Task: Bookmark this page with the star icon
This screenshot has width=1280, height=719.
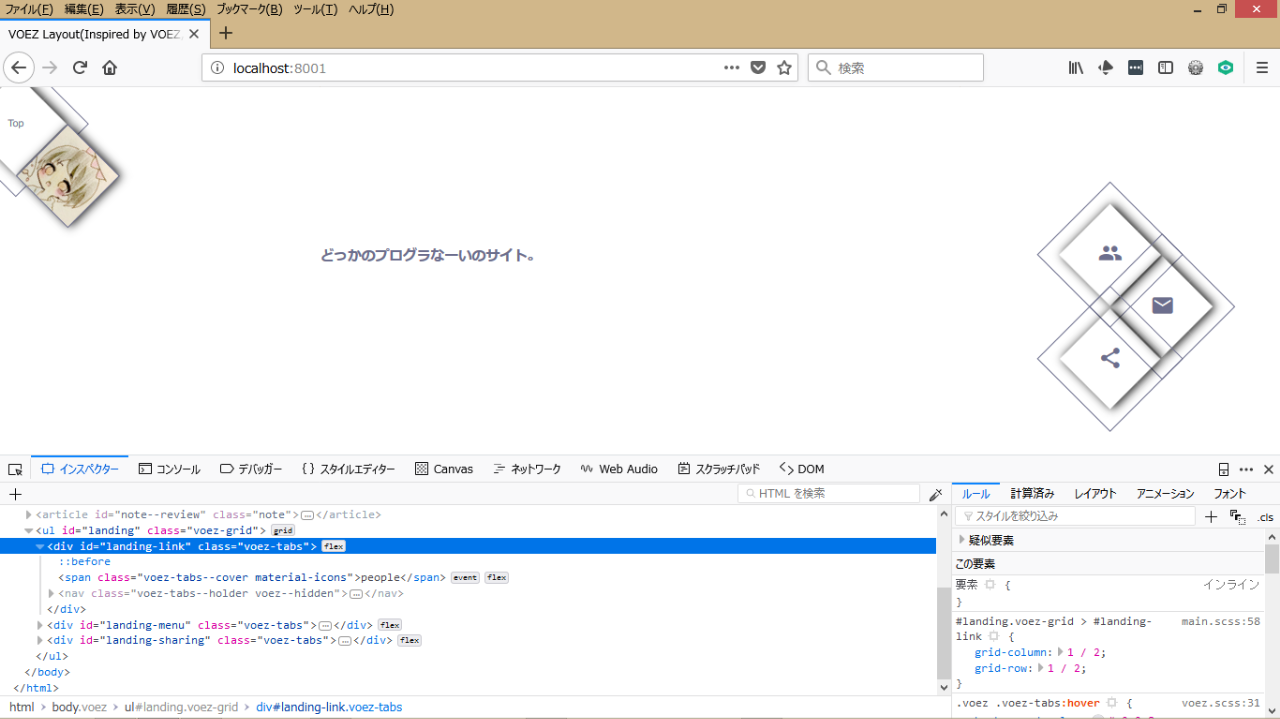Action: (x=784, y=68)
